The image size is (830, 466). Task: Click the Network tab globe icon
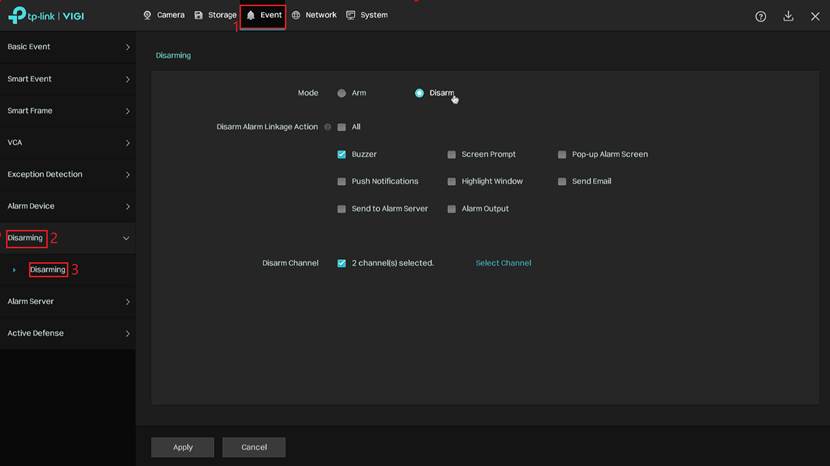(296, 15)
